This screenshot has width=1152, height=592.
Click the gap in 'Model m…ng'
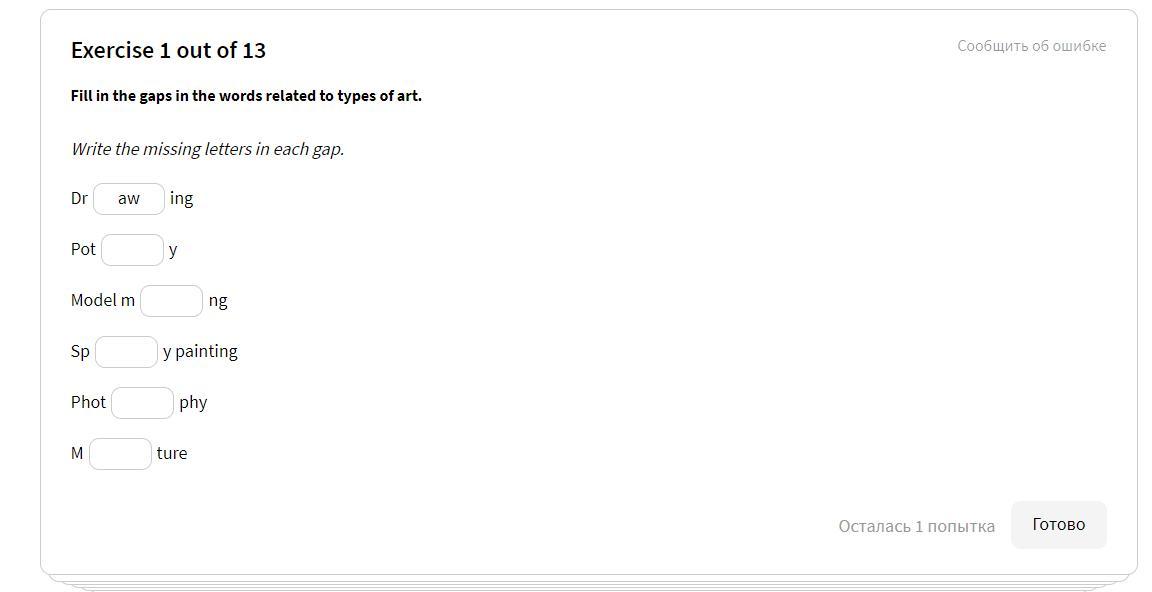[x=171, y=301]
